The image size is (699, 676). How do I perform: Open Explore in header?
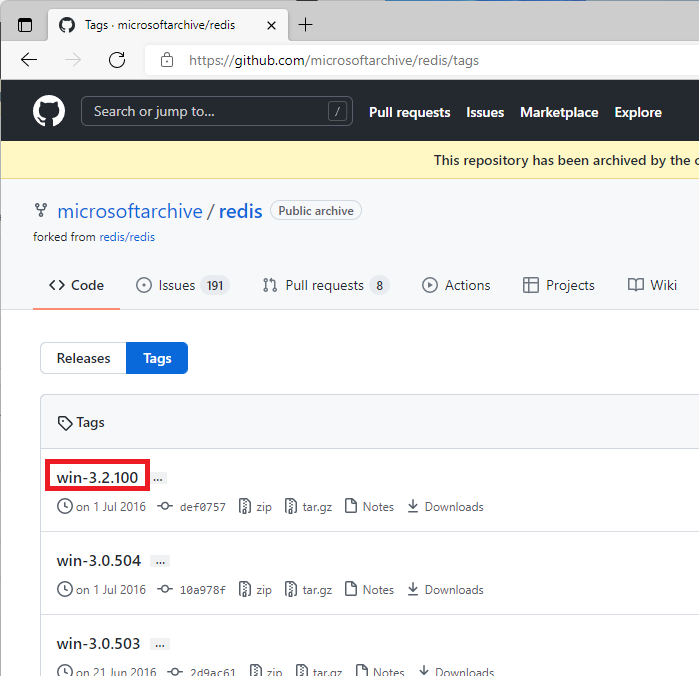pos(638,112)
